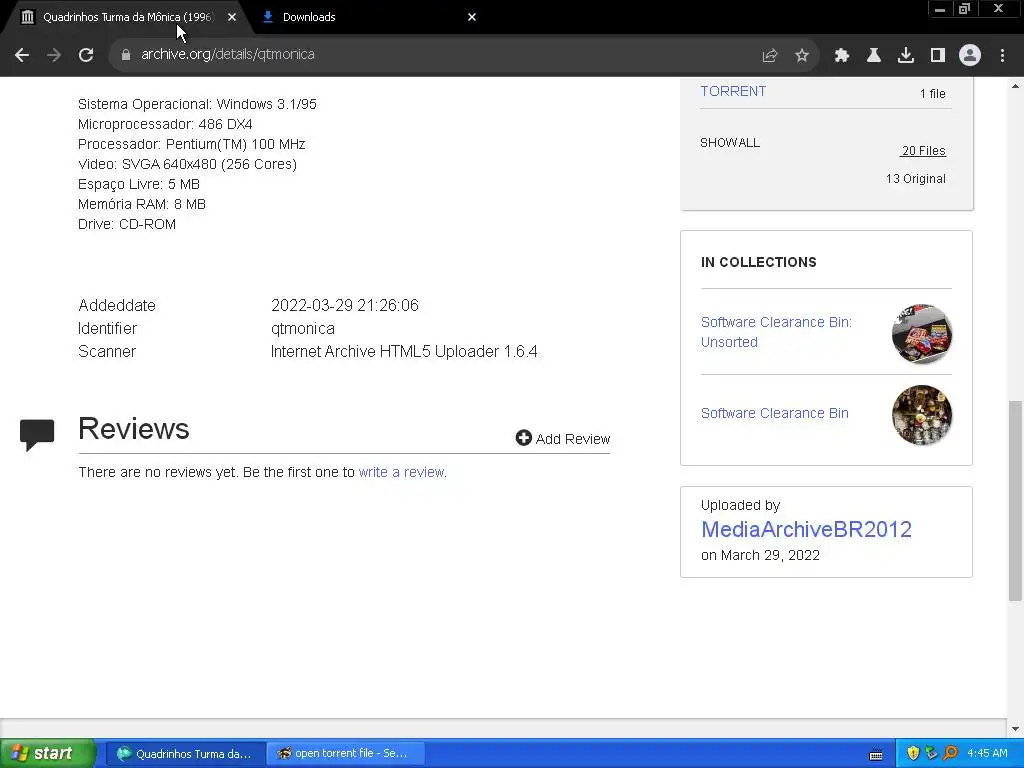Open Software Clearance Bin: Unsorted collection
1024x768 pixels.
776,332
